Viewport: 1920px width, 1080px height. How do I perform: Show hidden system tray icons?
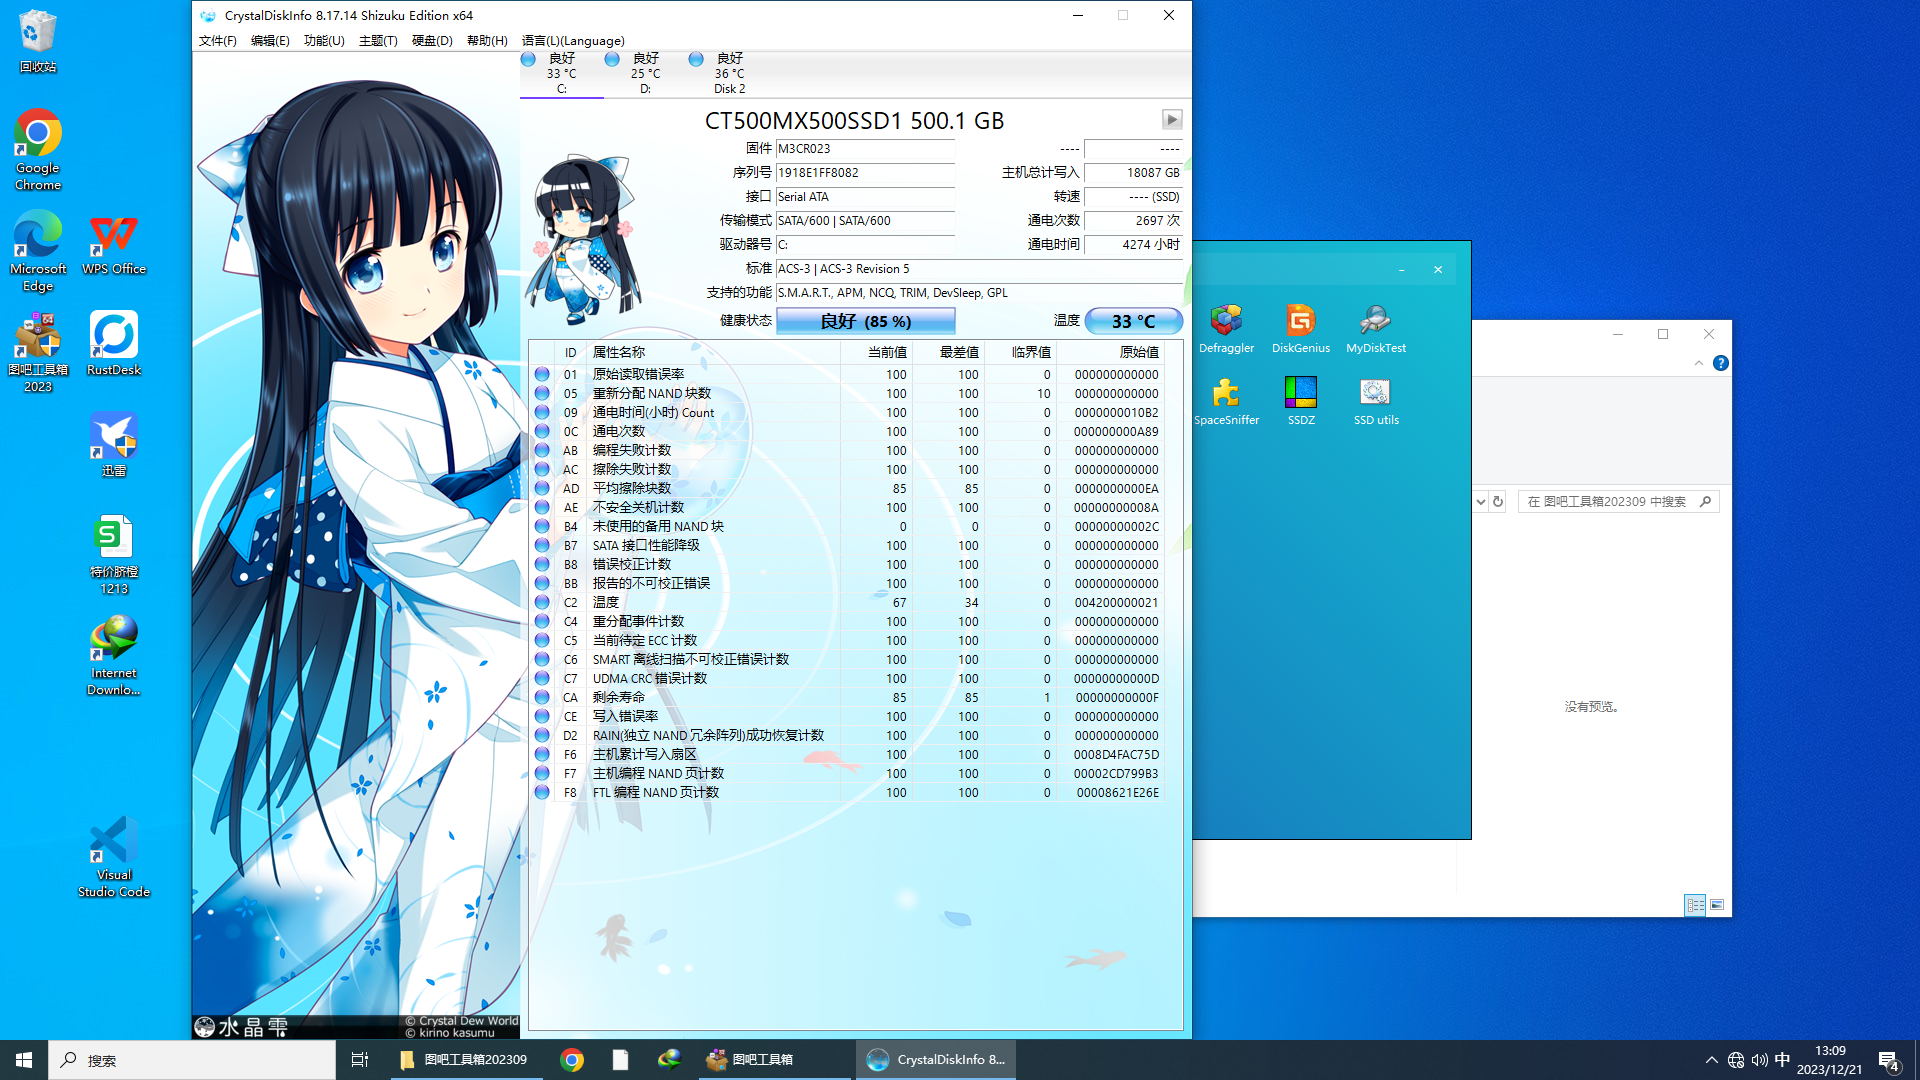pos(1712,1060)
